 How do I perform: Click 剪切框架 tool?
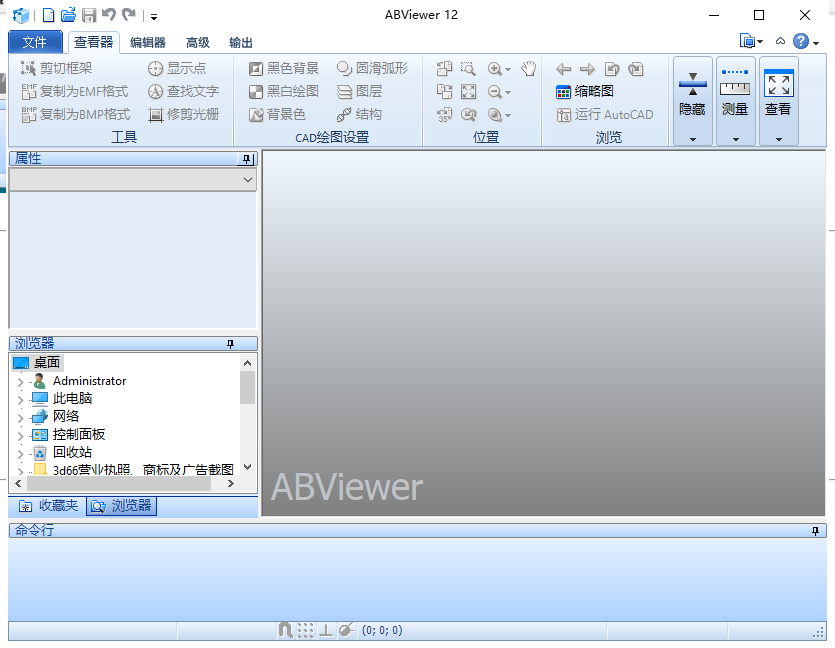(x=56, y=68)
